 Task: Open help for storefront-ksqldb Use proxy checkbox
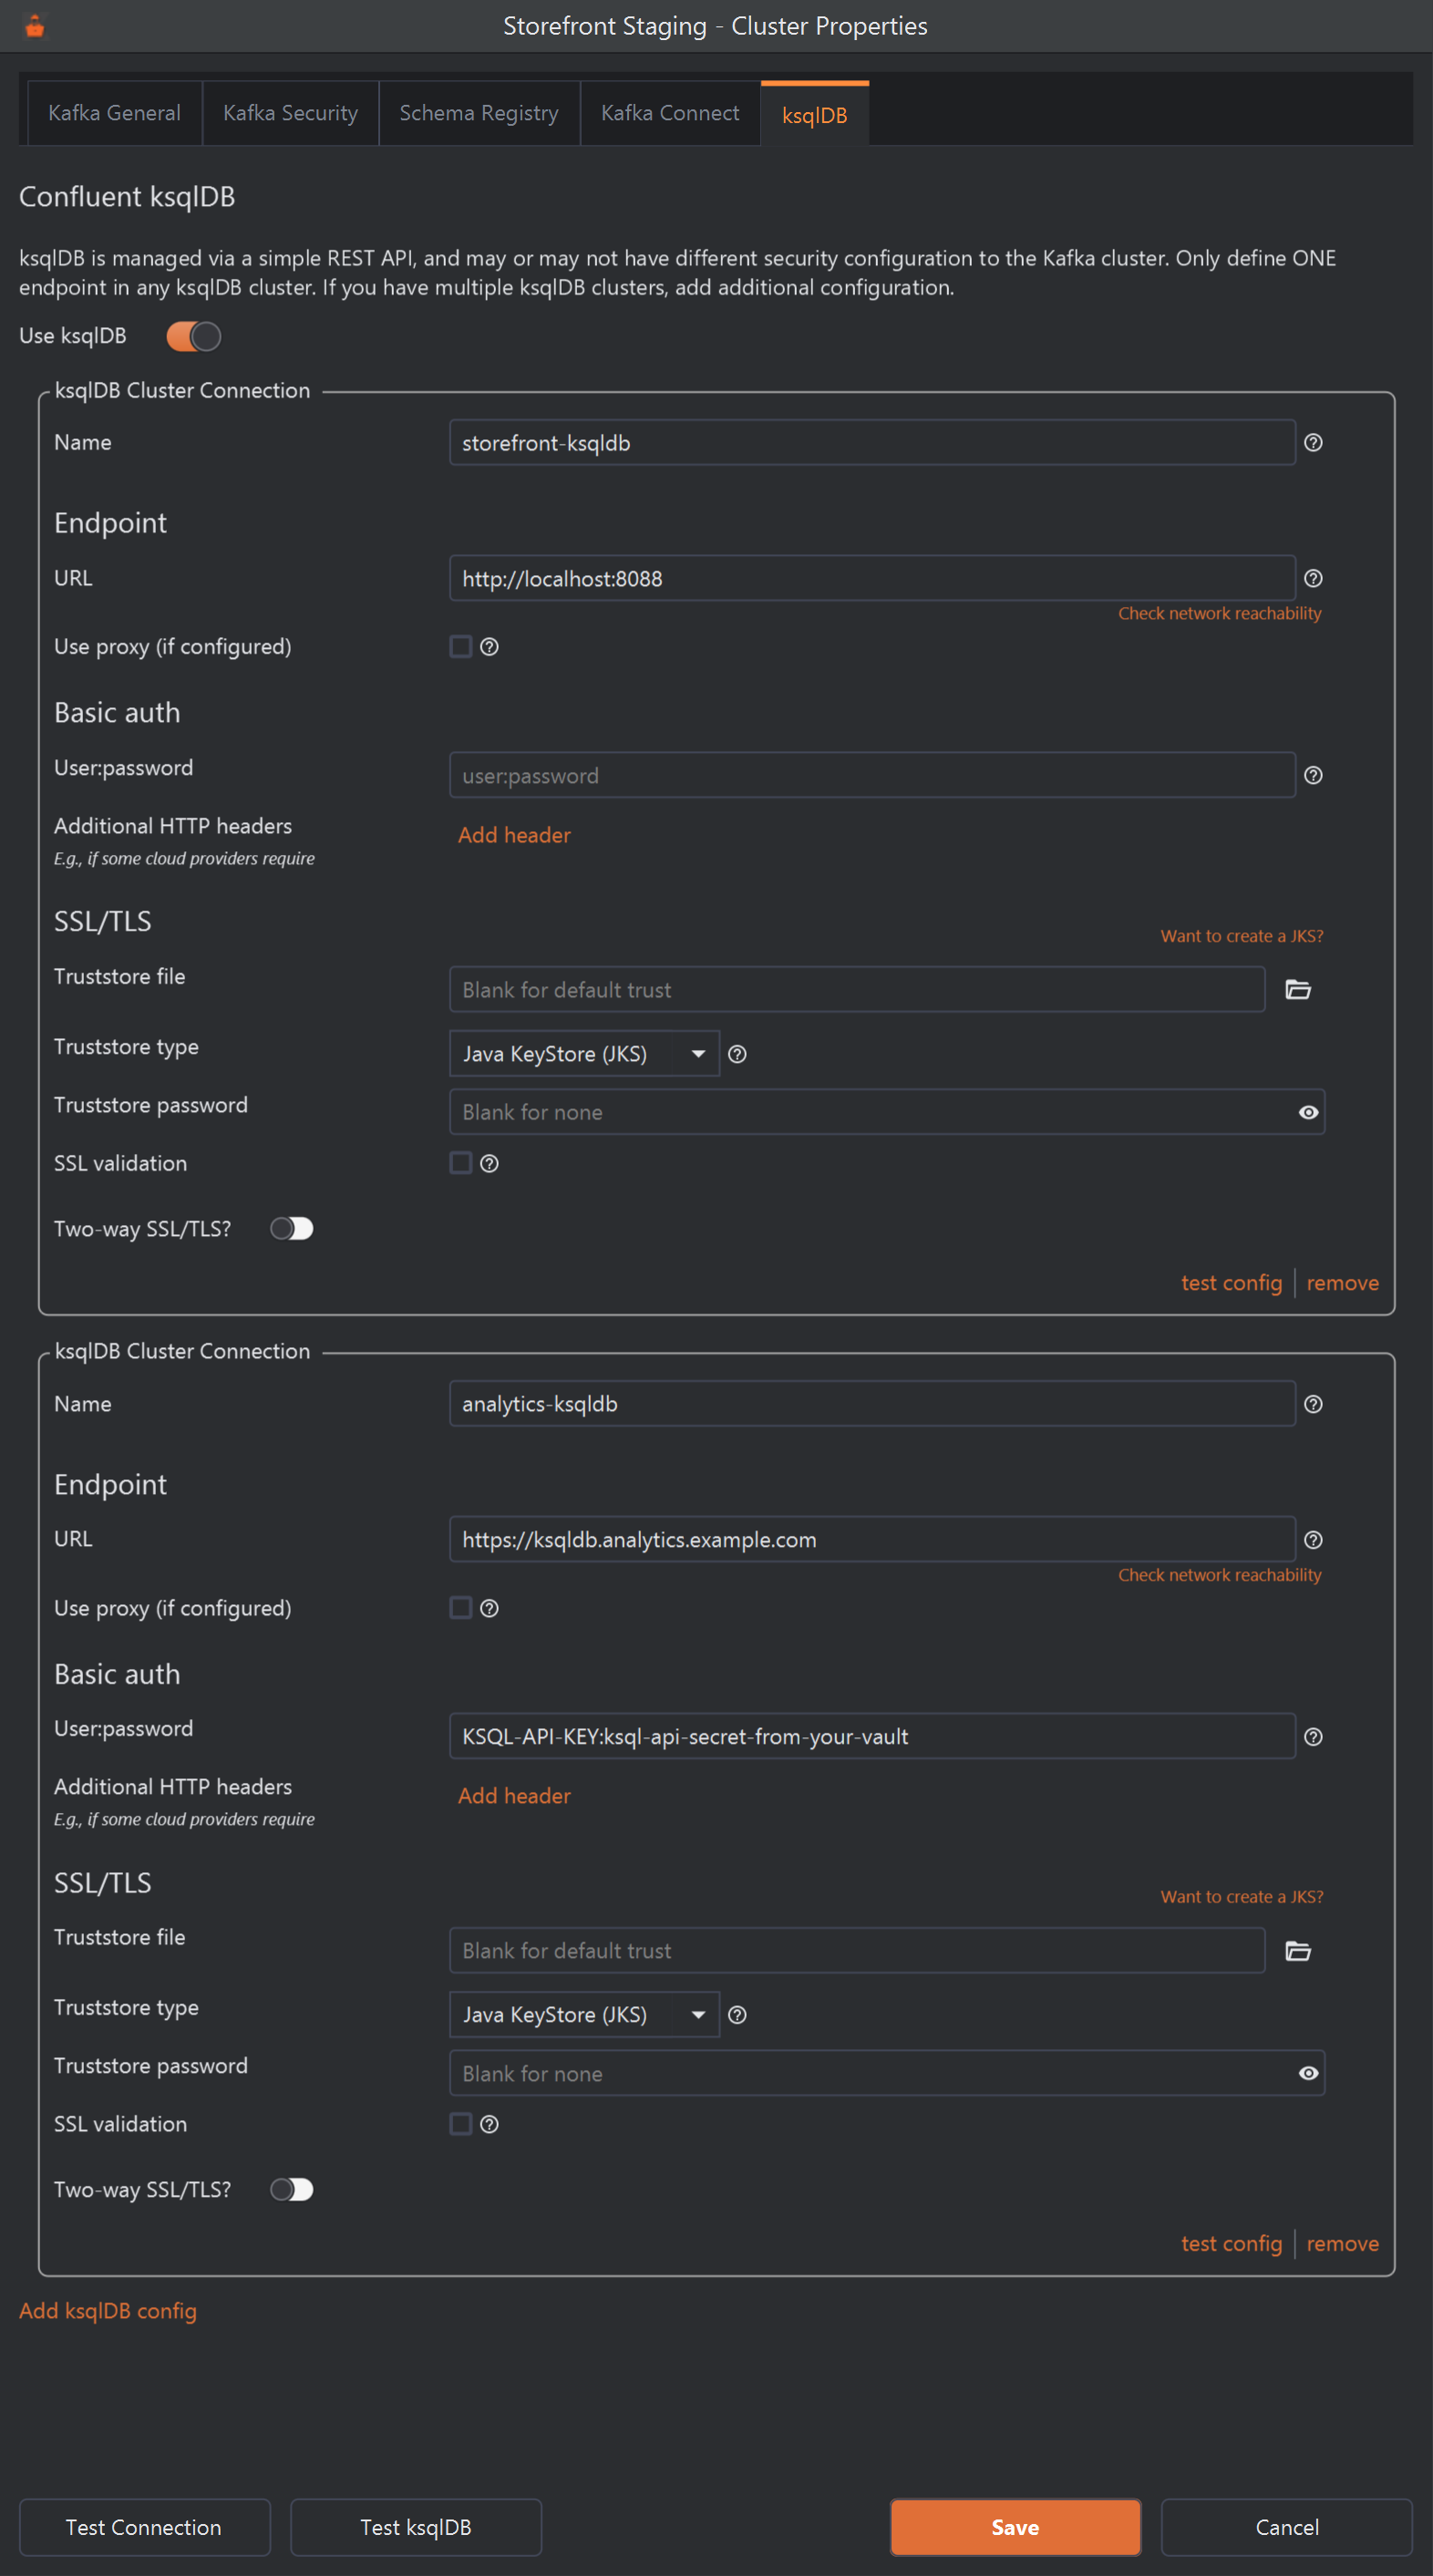click(x=489, y=647)
